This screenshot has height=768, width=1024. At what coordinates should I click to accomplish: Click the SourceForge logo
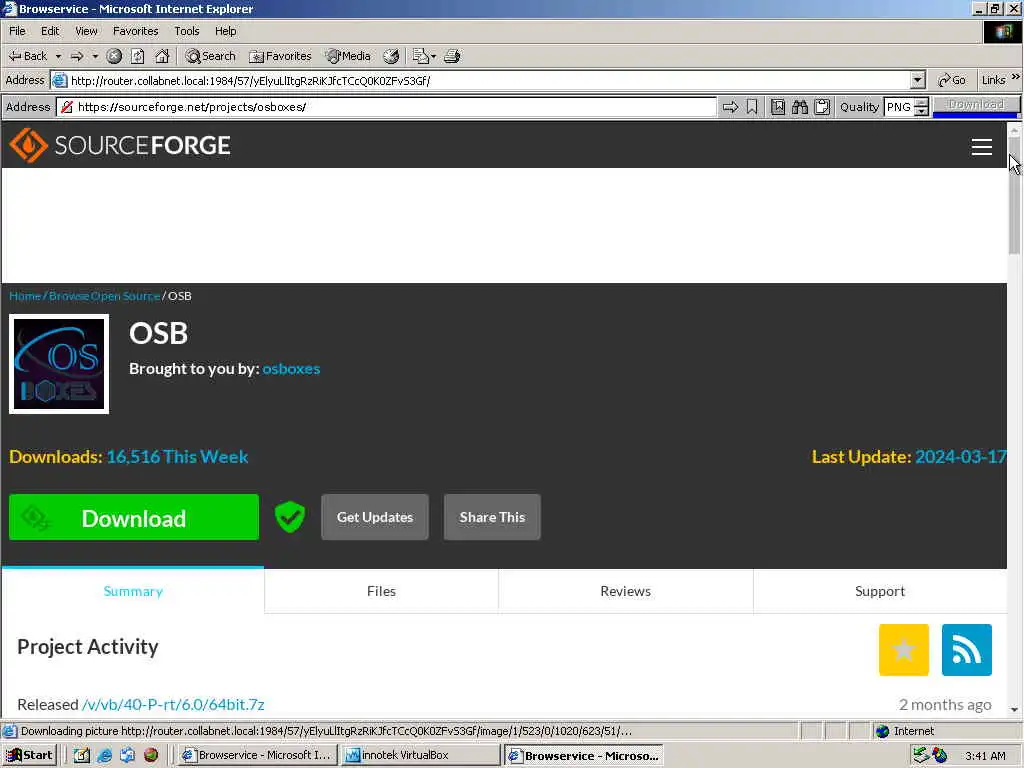(120, 145)
